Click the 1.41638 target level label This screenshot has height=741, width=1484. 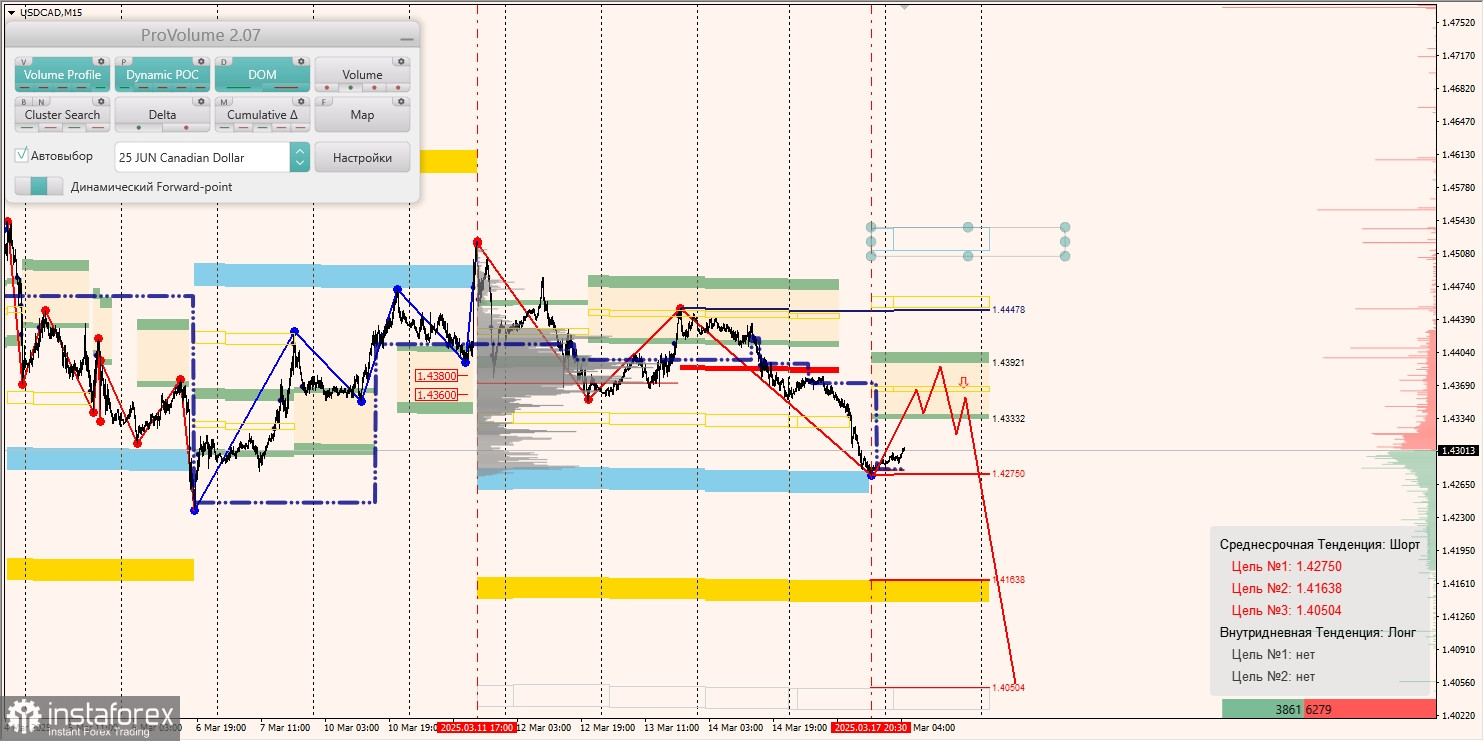tap(1009, 579)
